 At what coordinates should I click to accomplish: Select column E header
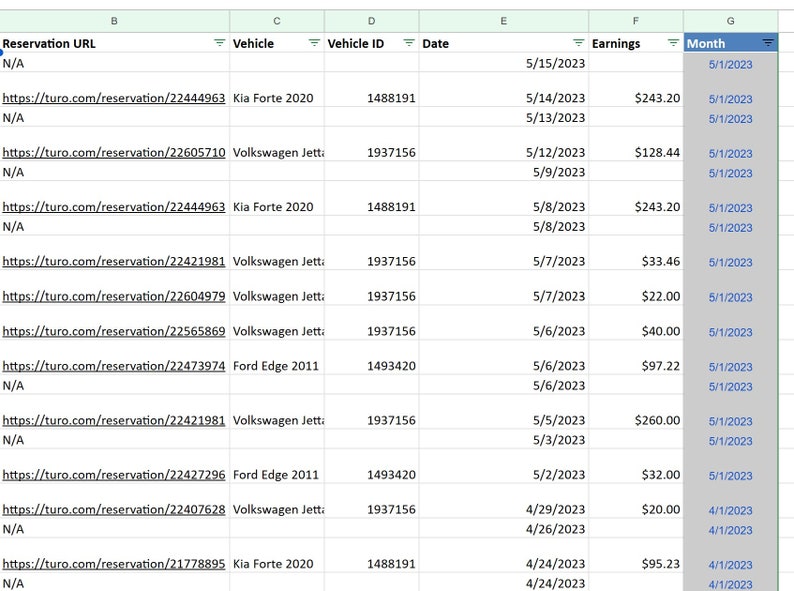pyautogui.click(x=504, y=21)
